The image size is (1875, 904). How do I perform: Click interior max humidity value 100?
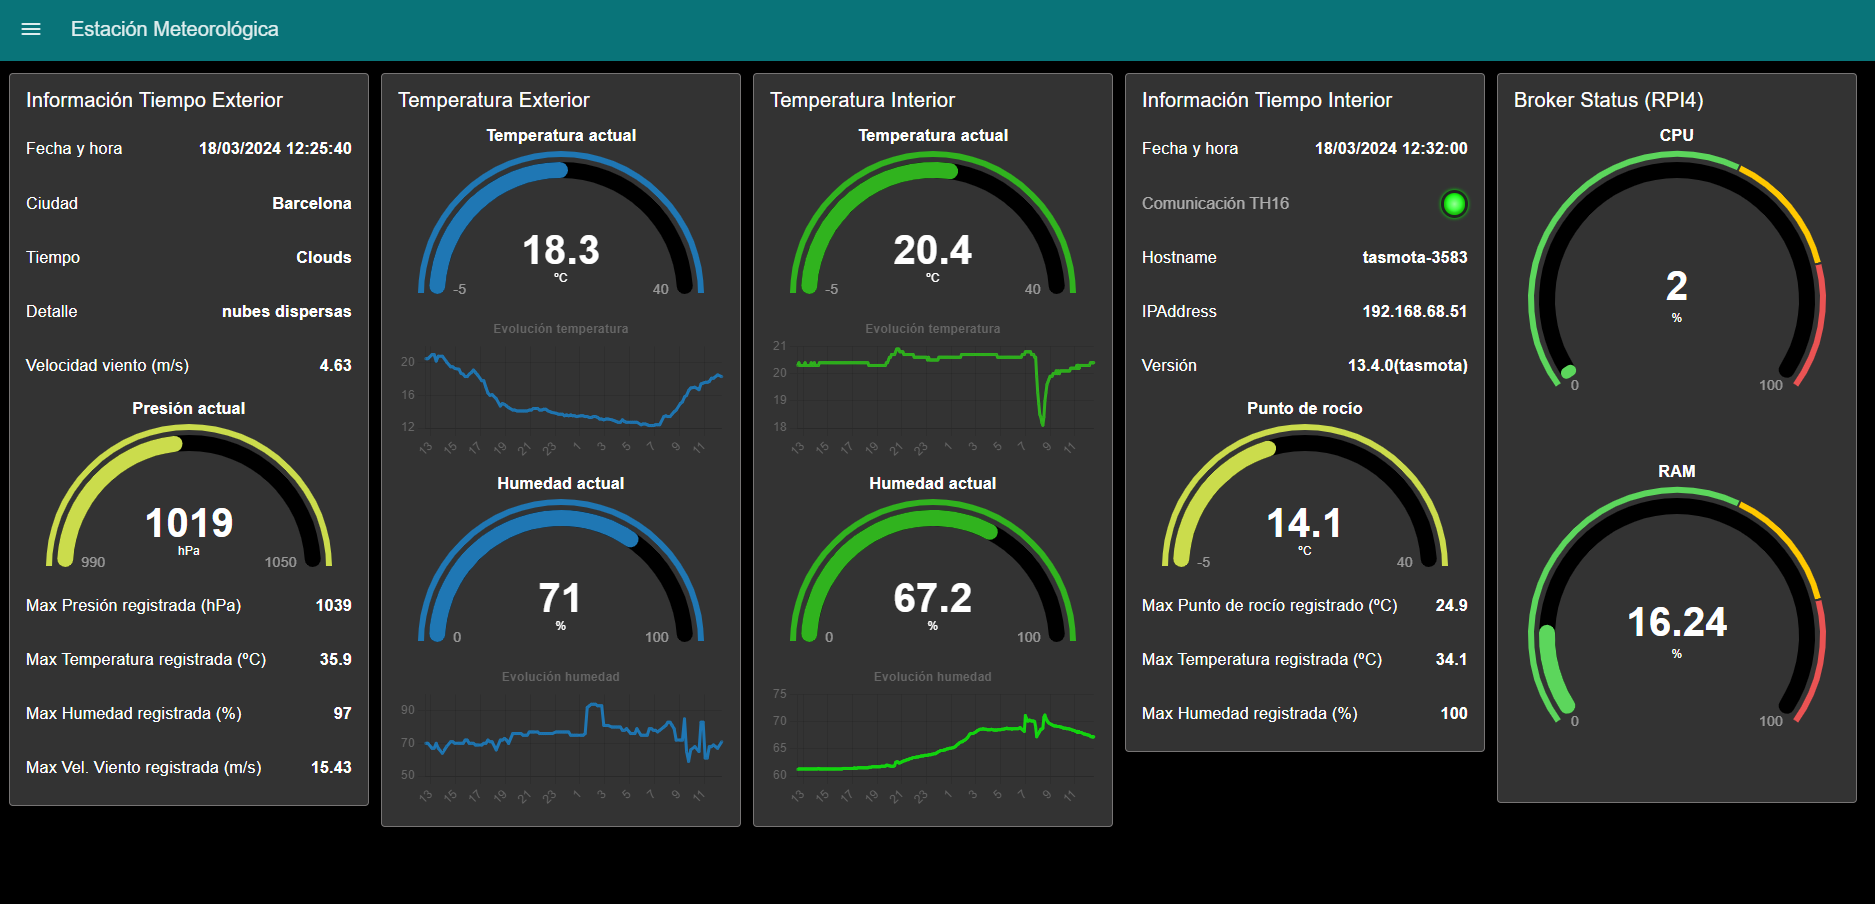pos(1454,713)
